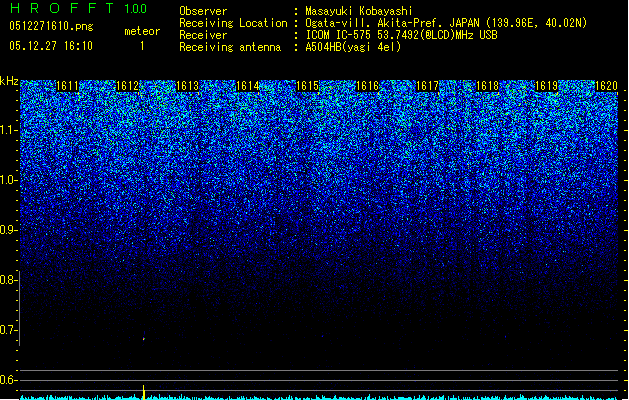
Task: Click the kHz axis unit label
Action: 9,81
